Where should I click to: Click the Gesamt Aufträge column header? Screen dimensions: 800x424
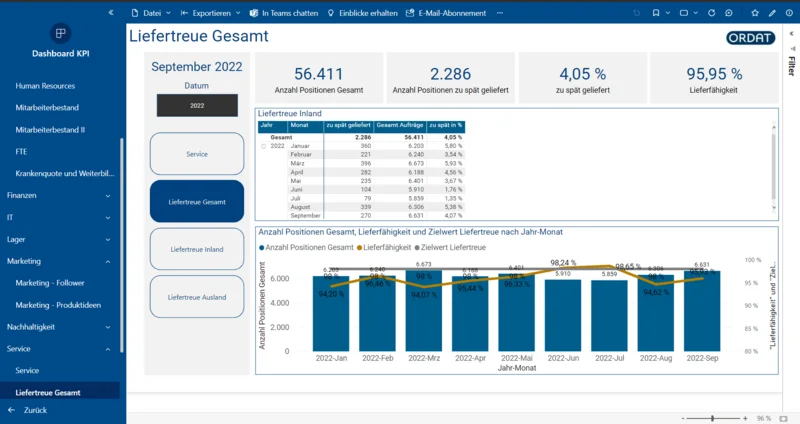pos(400,125)
